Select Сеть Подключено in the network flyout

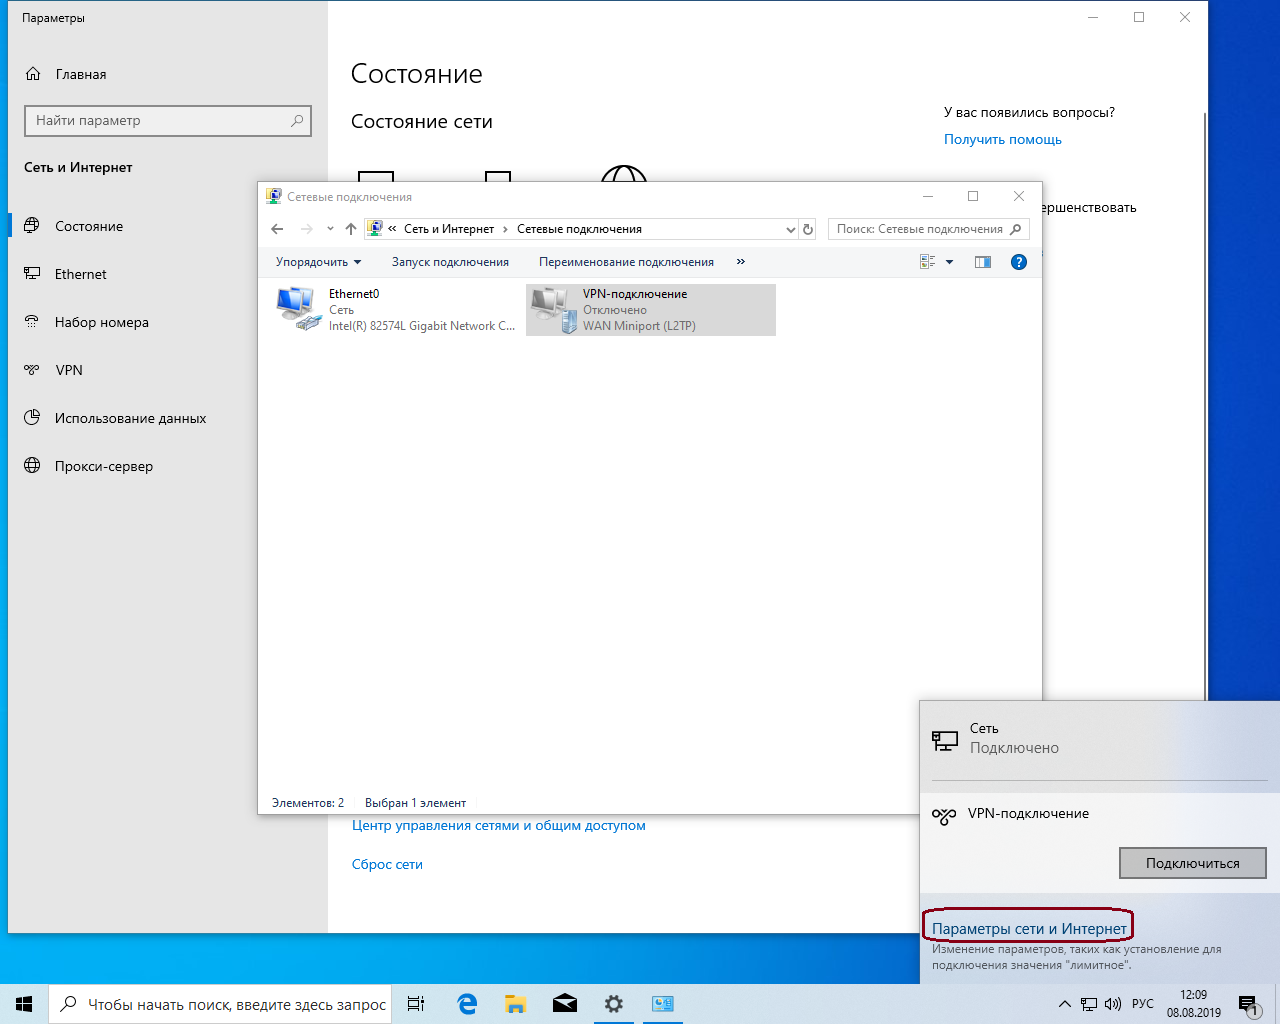[x=1100, y=739]
